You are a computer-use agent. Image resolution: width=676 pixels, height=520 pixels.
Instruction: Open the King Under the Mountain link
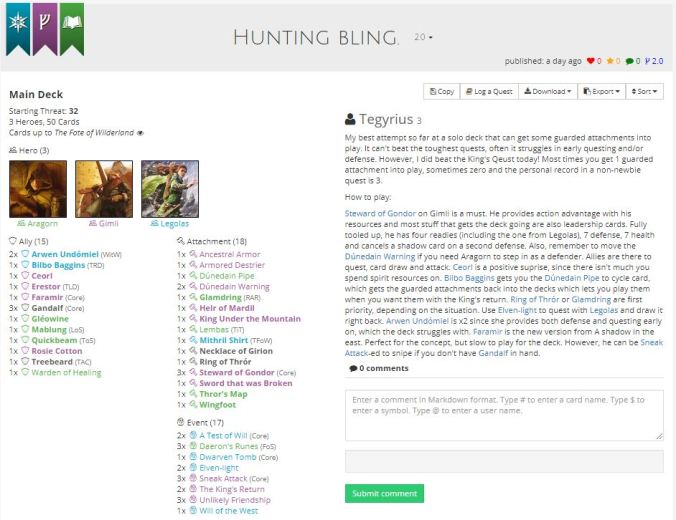(250, 319)
